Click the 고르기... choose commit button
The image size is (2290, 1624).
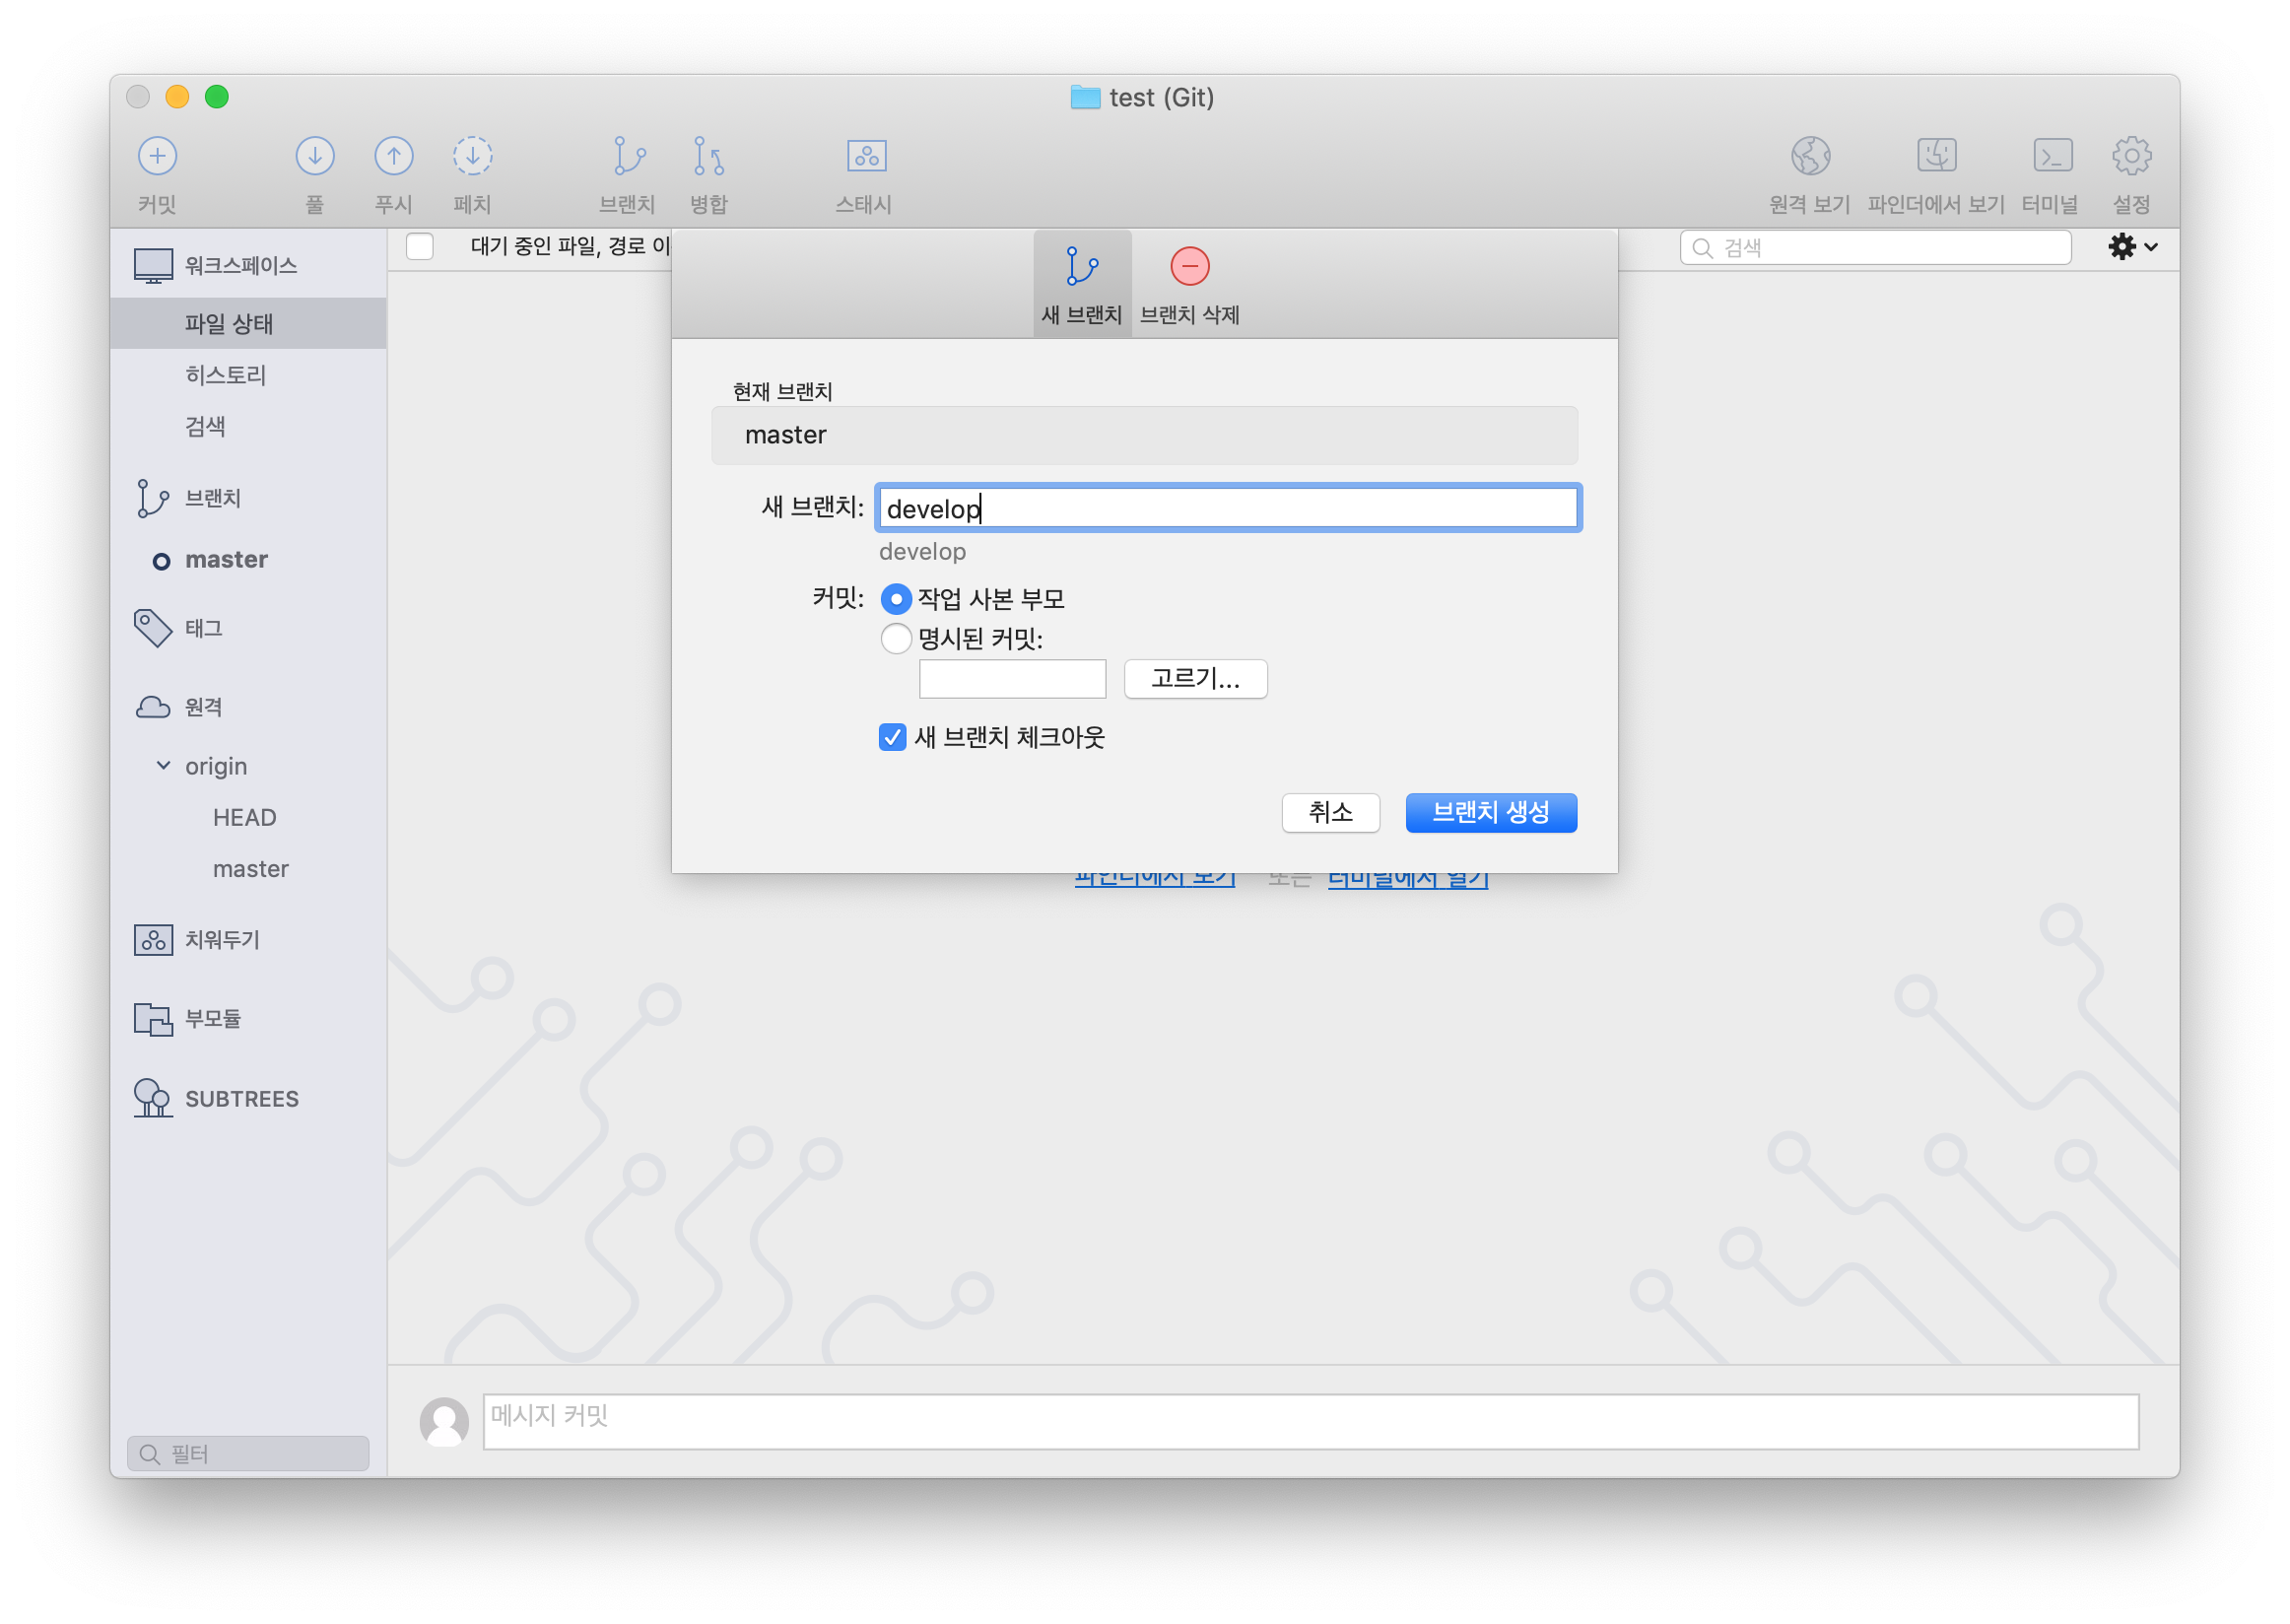click(1195, 679)
